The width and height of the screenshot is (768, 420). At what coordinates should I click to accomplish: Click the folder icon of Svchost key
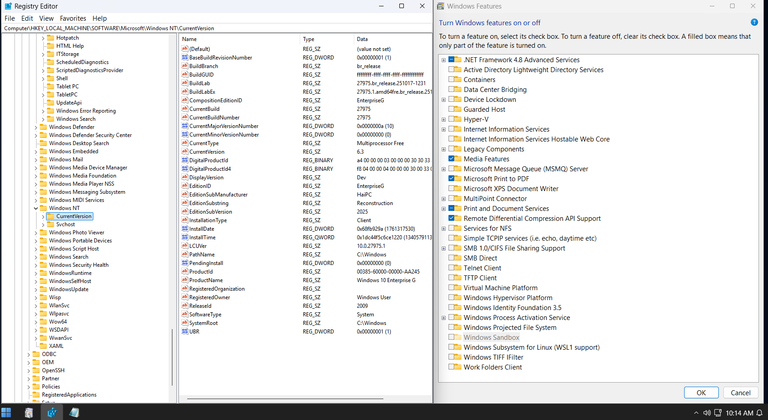click(x=50, y=224)
